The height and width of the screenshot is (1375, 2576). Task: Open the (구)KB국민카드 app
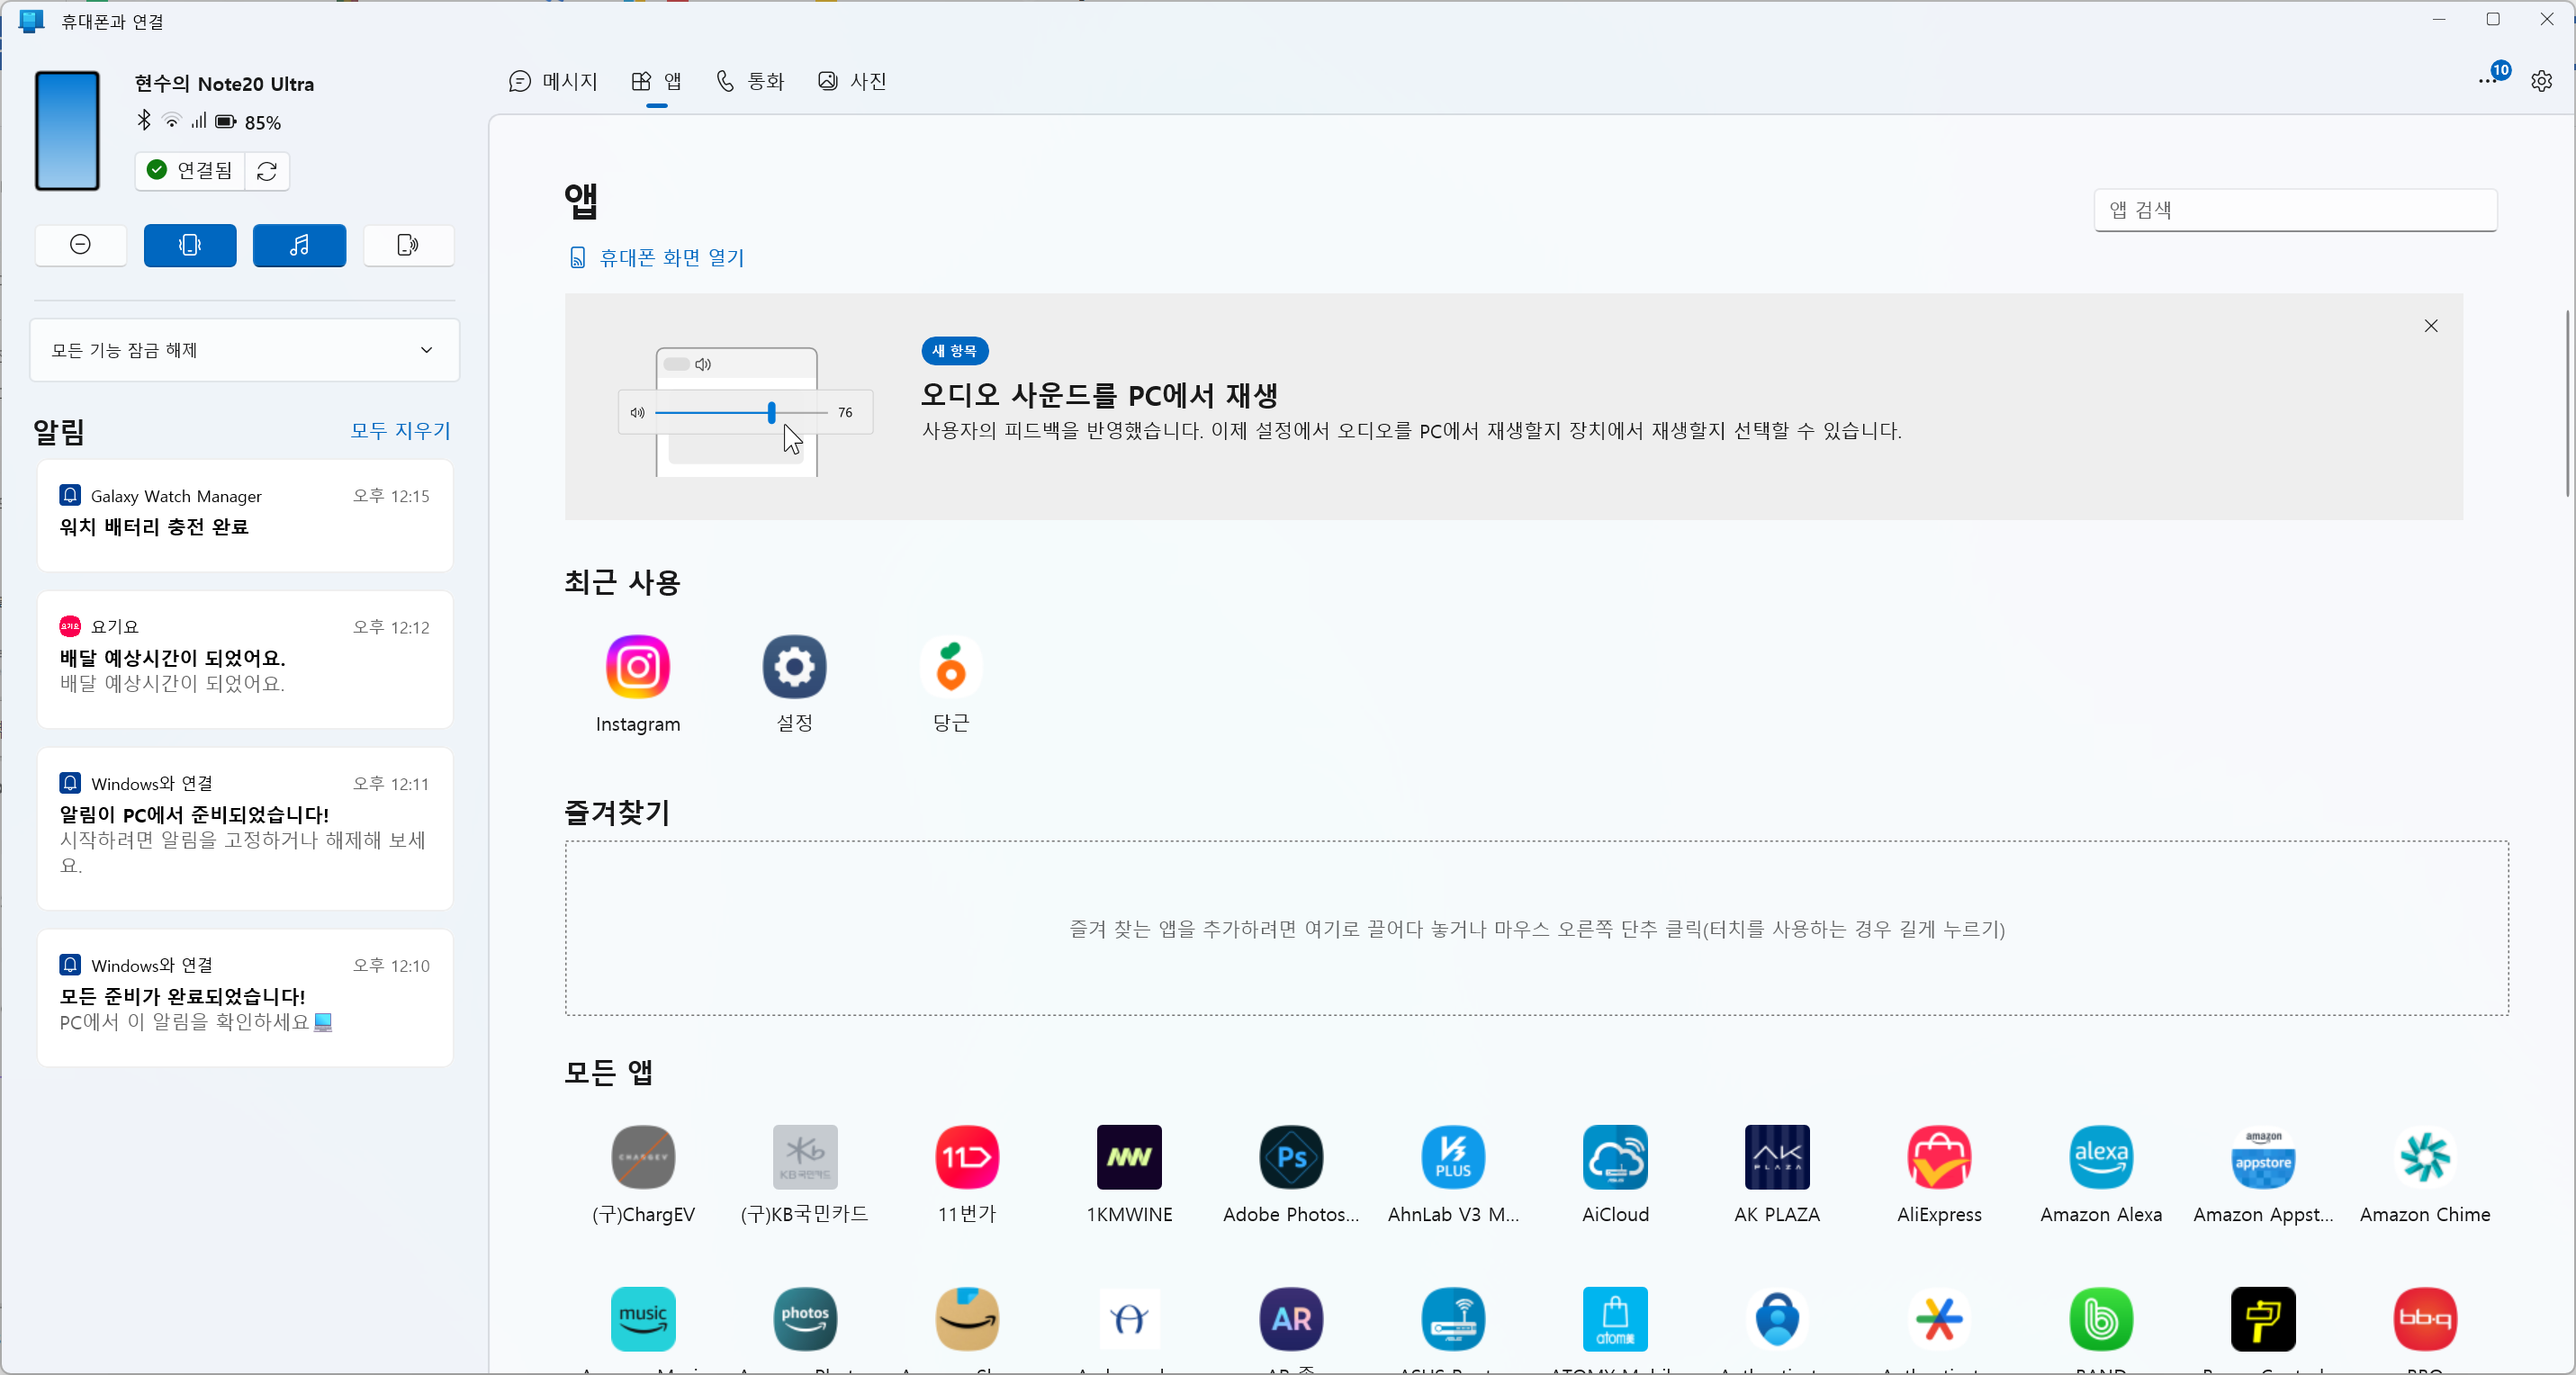coord(805,1157)
